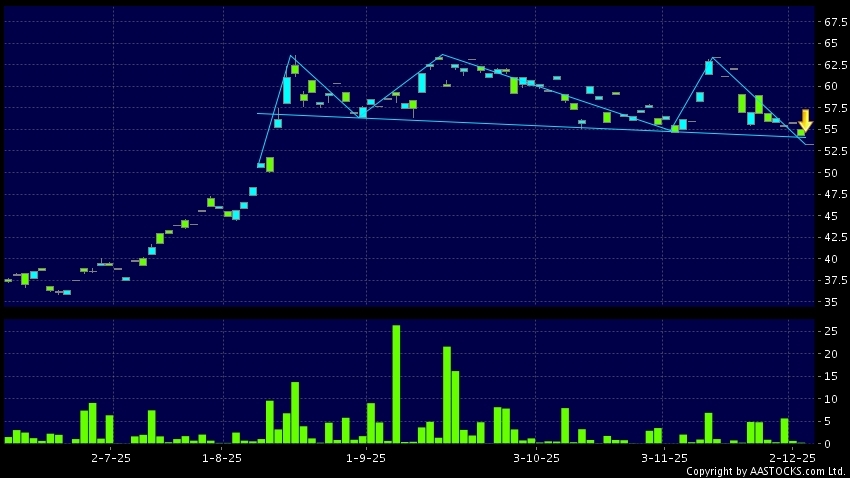
Task: Click the yellow down arrow signal marker
Action: [805, 121]
